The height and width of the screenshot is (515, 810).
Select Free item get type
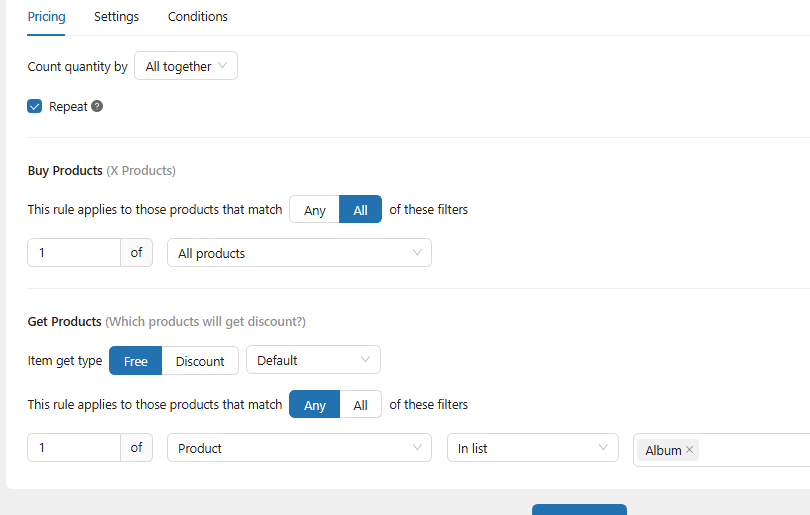(135, 361)
